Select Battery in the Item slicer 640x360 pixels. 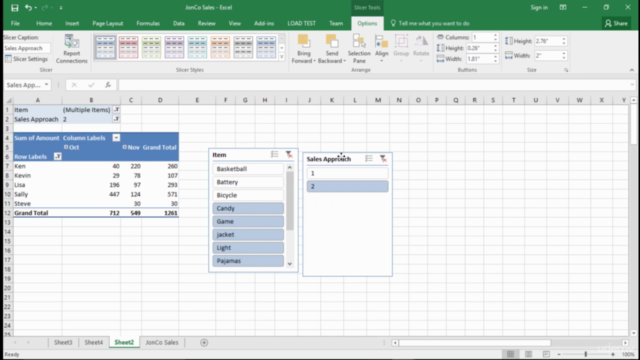248,182
